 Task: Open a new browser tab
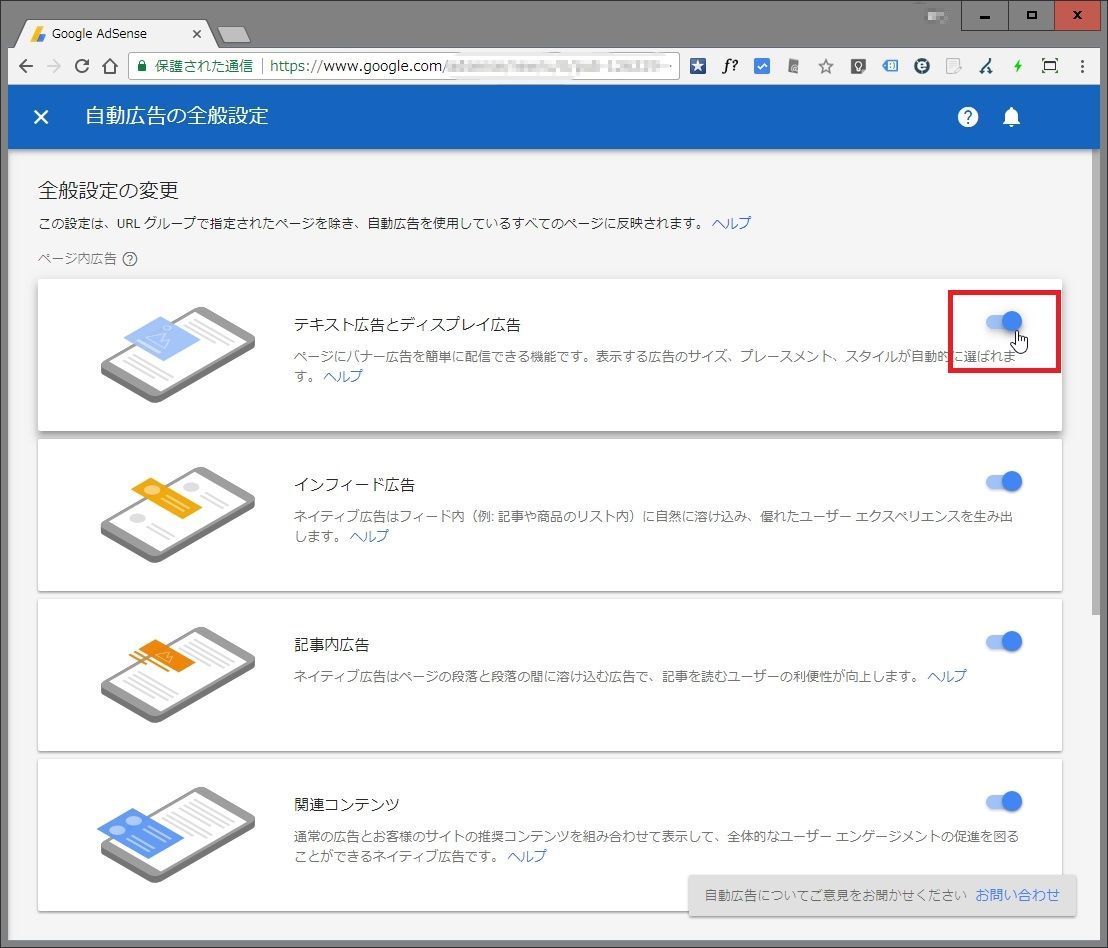pos(234,35)
